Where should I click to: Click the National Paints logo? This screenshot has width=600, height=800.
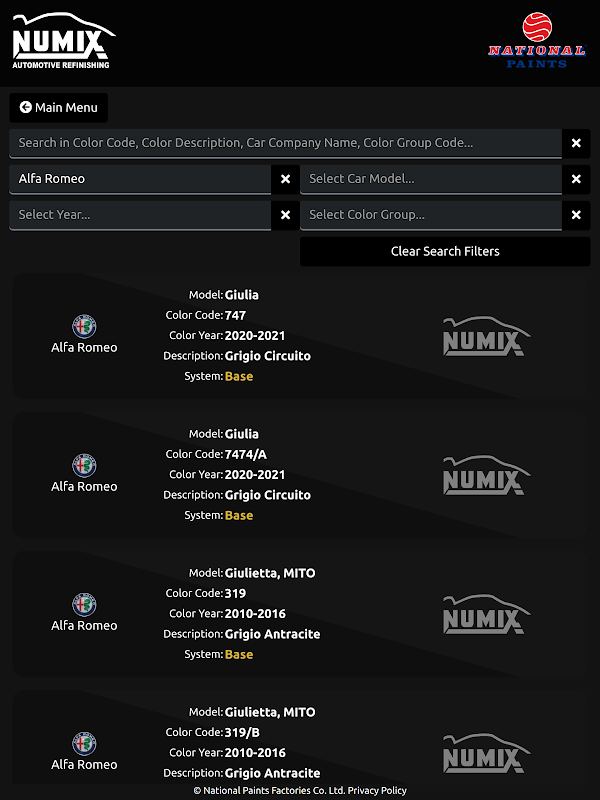537,40
